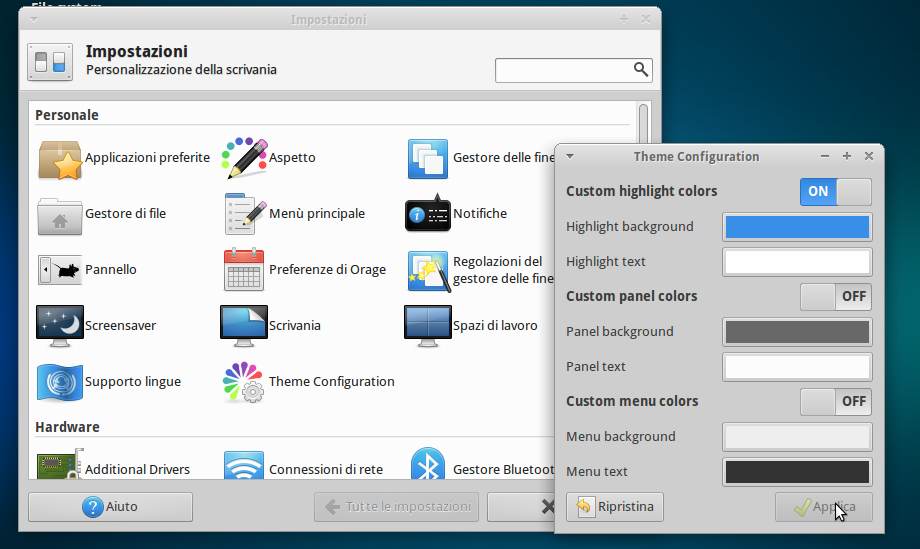The width and height of the screenshot is (920, 549).
Task: Open Preferenze di Orage
Action: click(x=305, y=270)
